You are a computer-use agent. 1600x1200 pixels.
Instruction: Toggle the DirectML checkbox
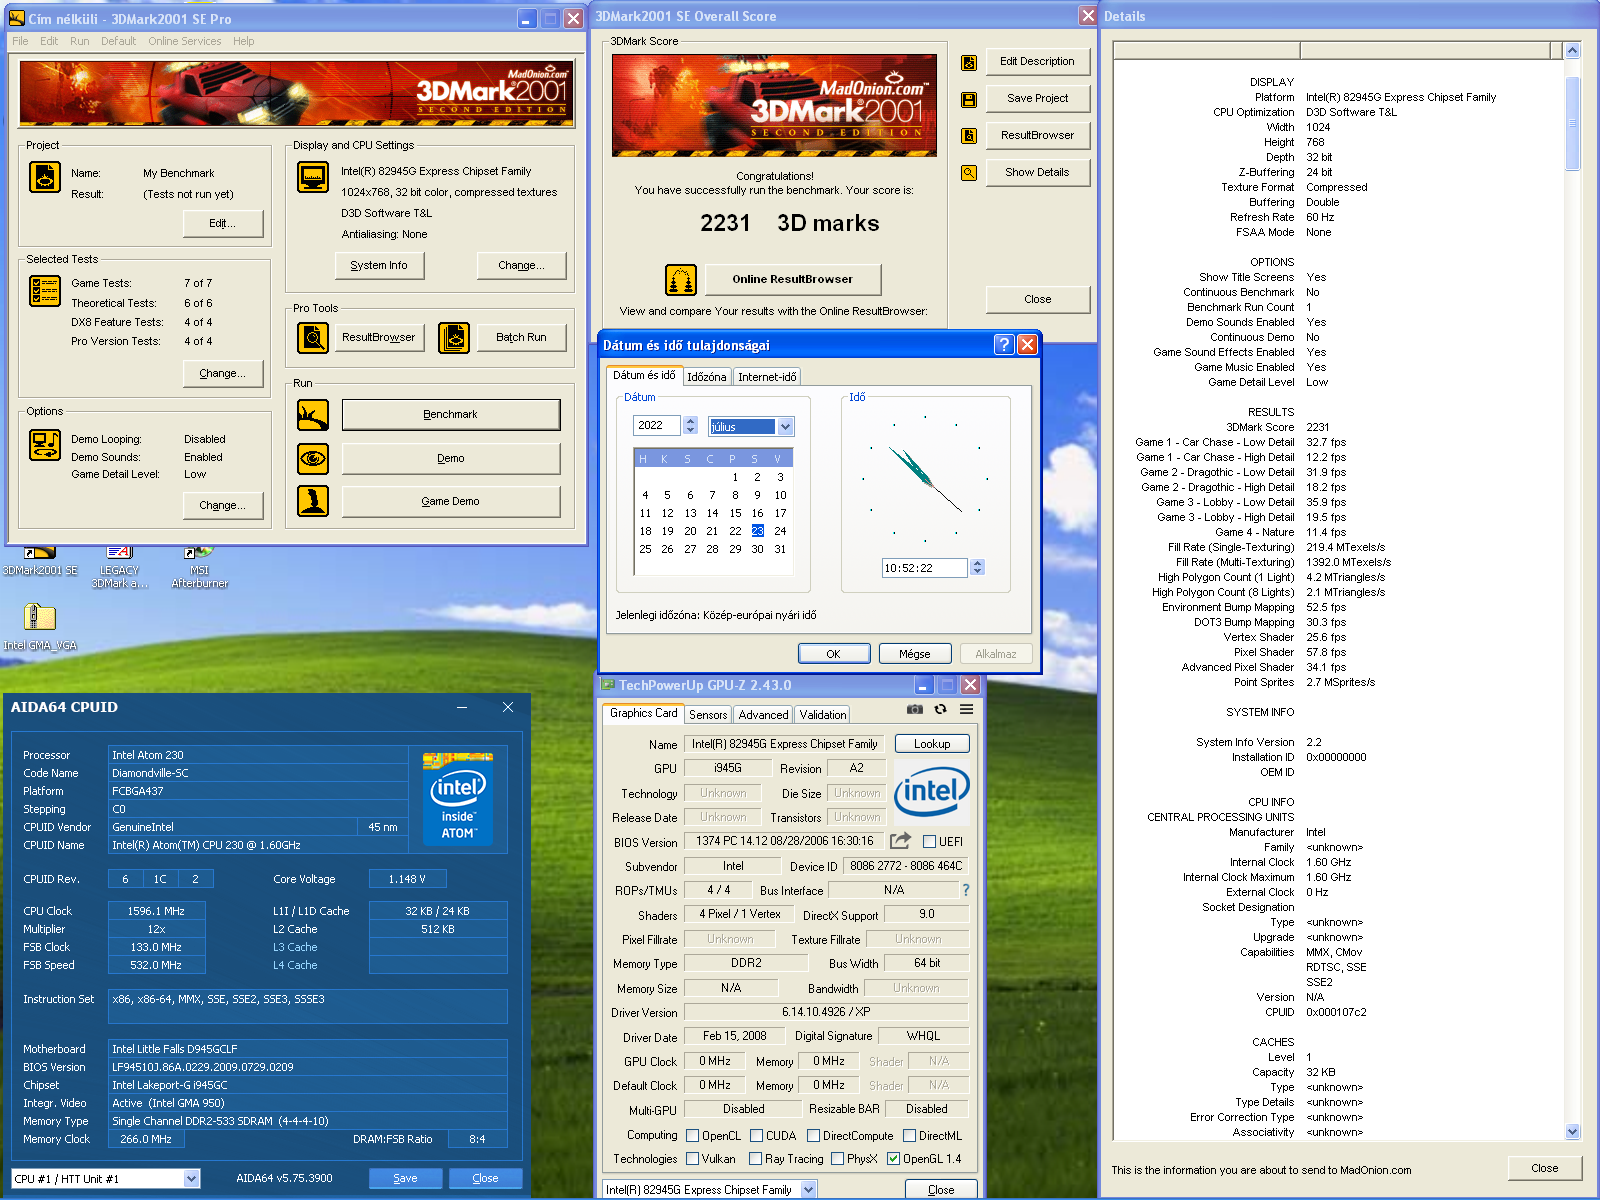coord(909,1136)
